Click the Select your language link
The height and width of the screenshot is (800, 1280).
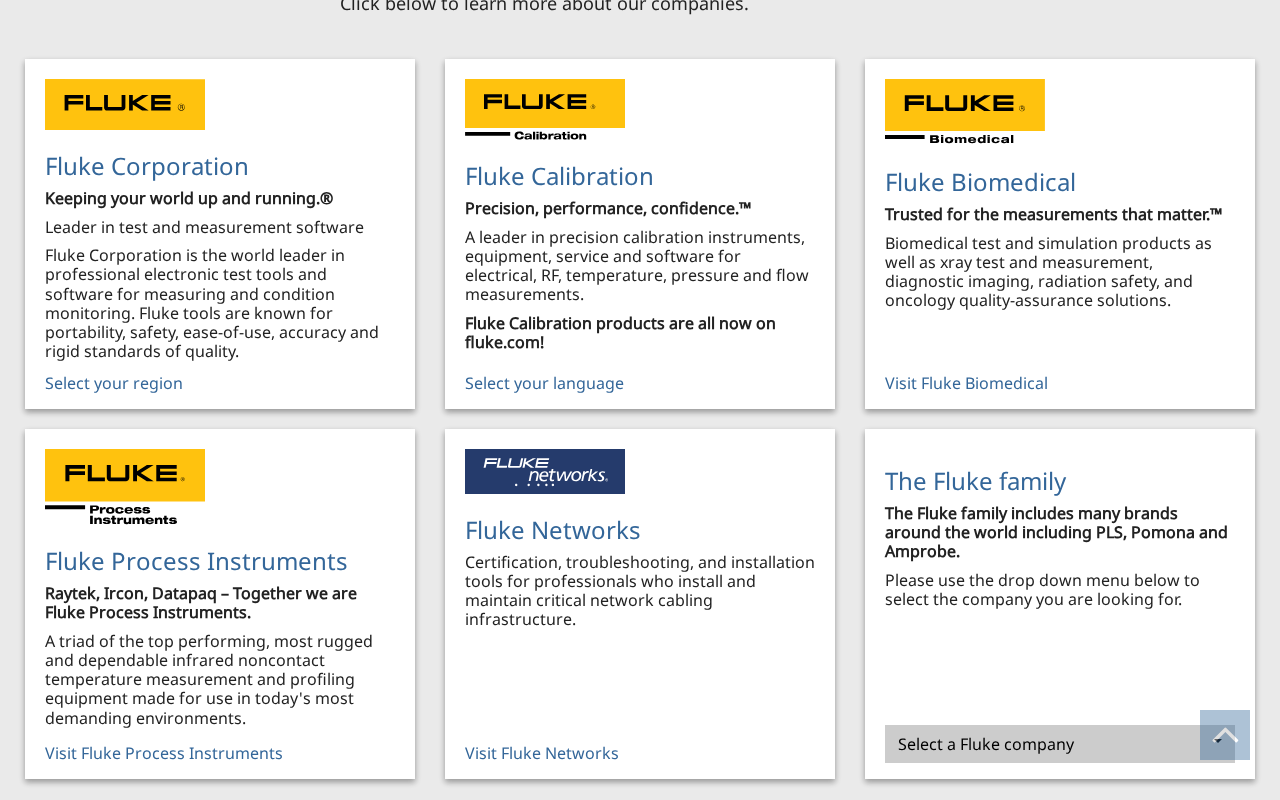coord(544,383)
